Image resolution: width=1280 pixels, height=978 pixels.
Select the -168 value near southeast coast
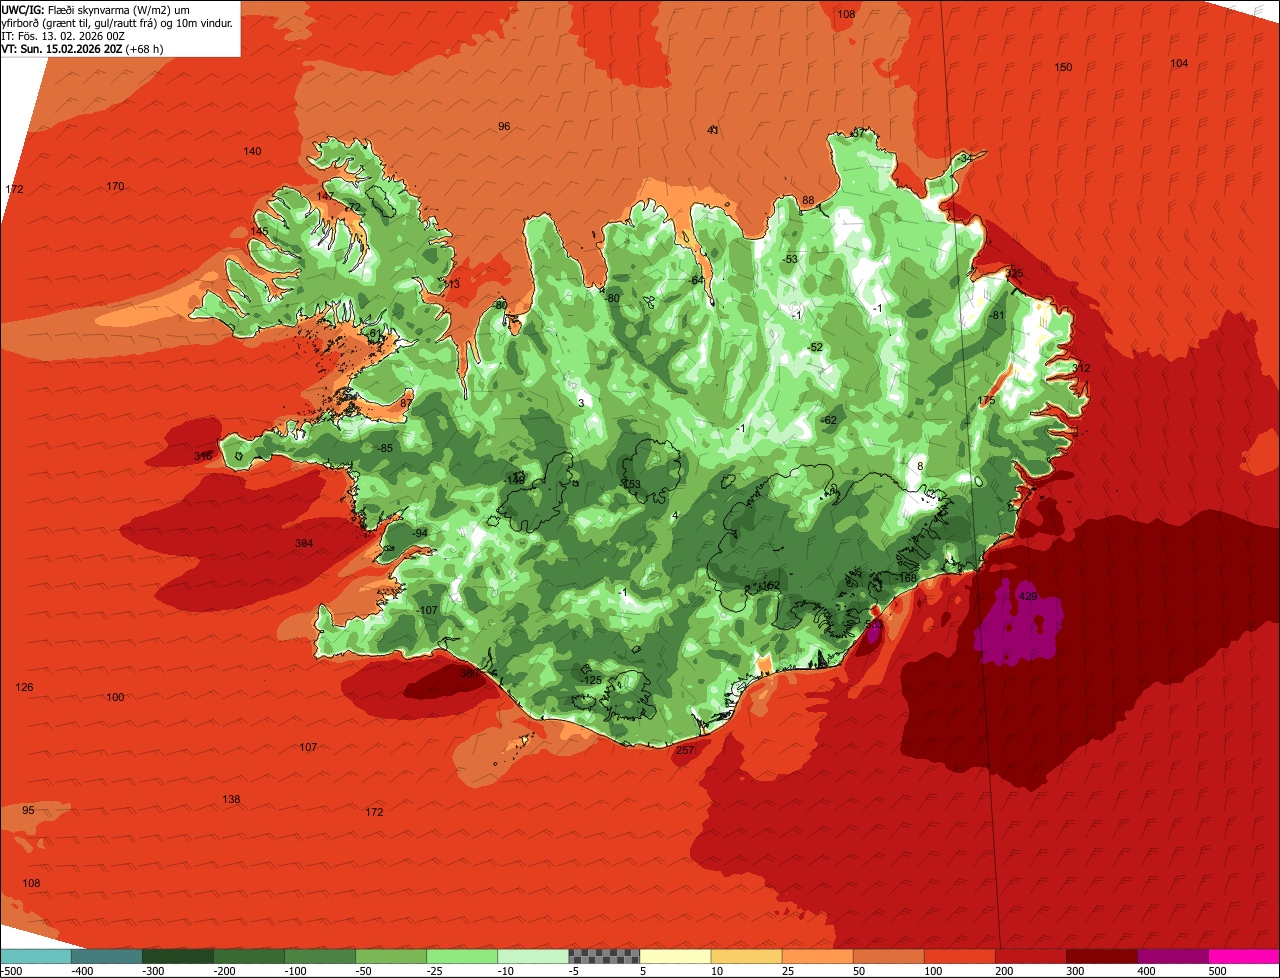click(x=906, y=578)
